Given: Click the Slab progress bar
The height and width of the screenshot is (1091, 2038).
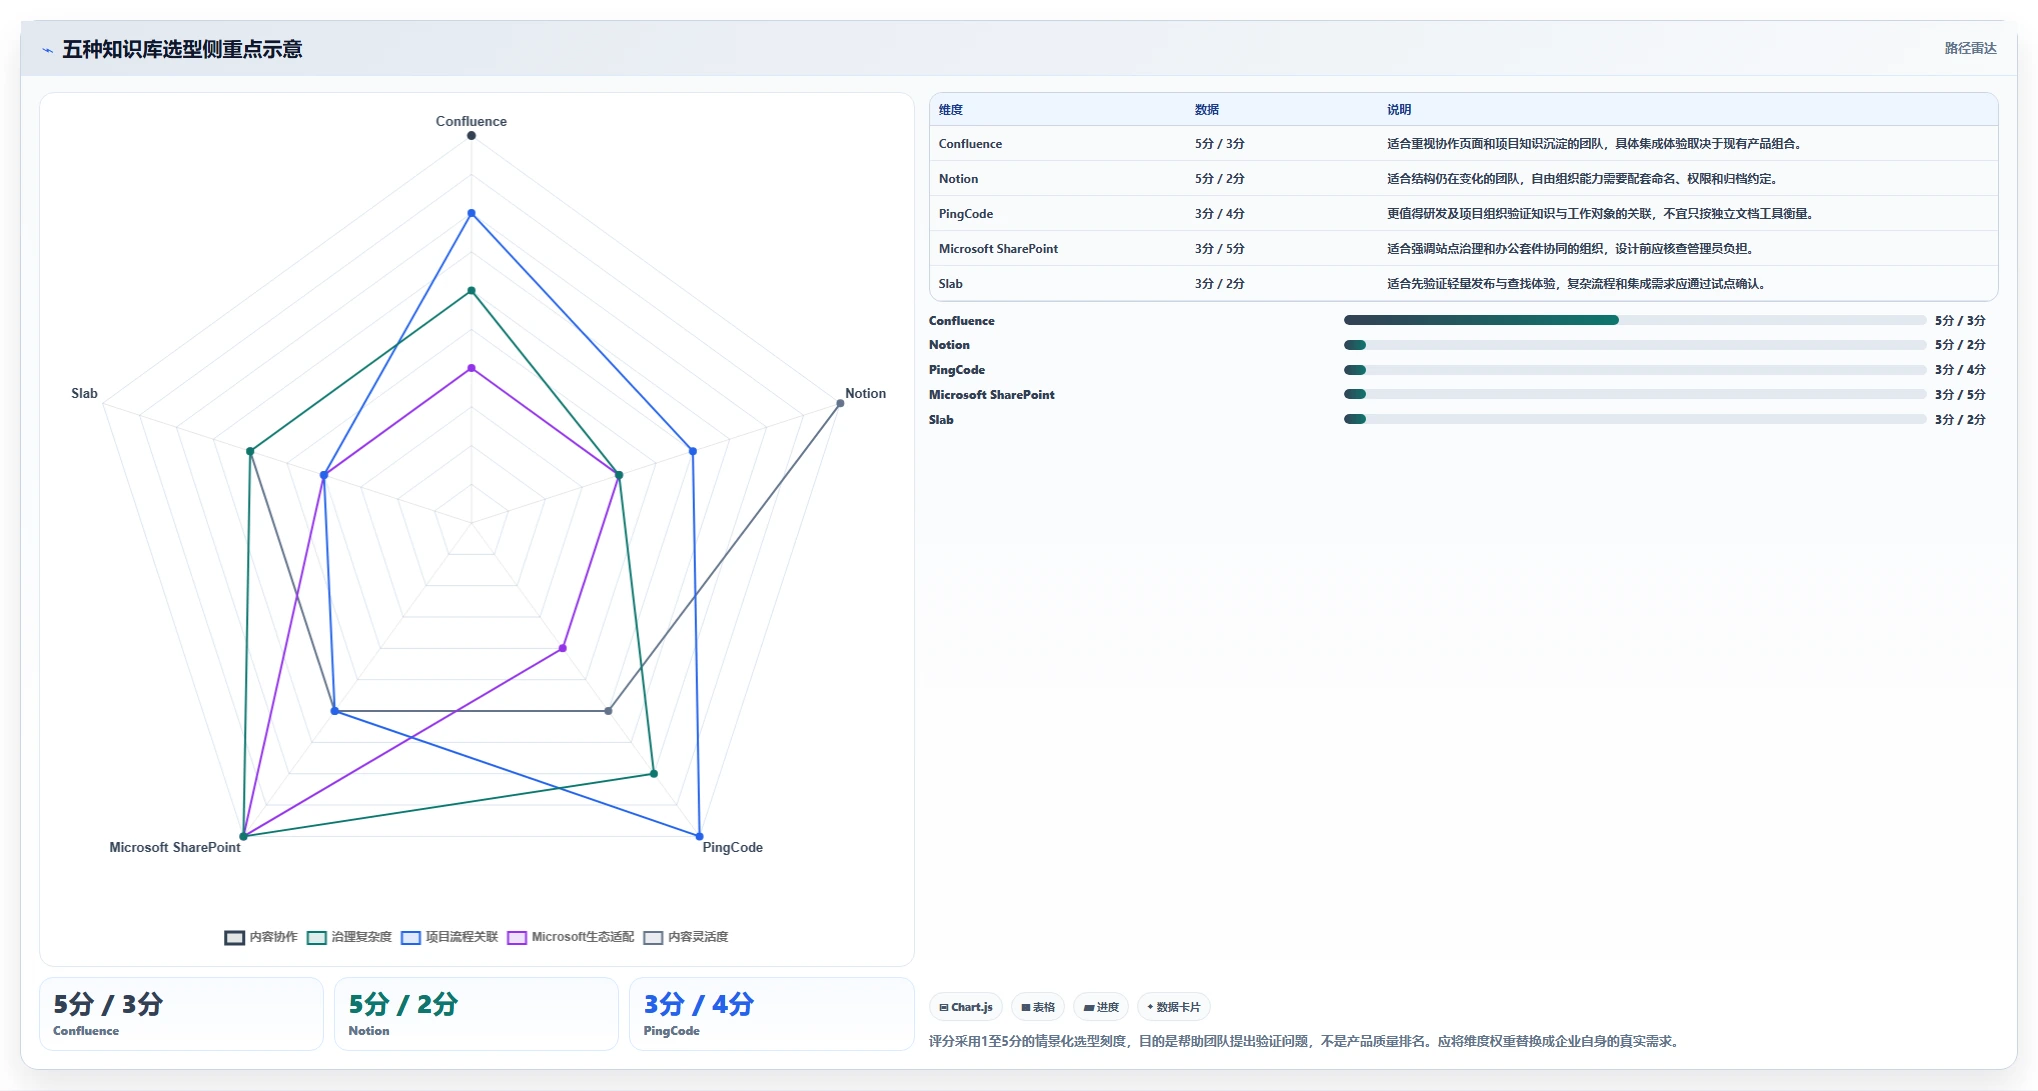Looking at the screenshot, I should [x=1634, y=420].
